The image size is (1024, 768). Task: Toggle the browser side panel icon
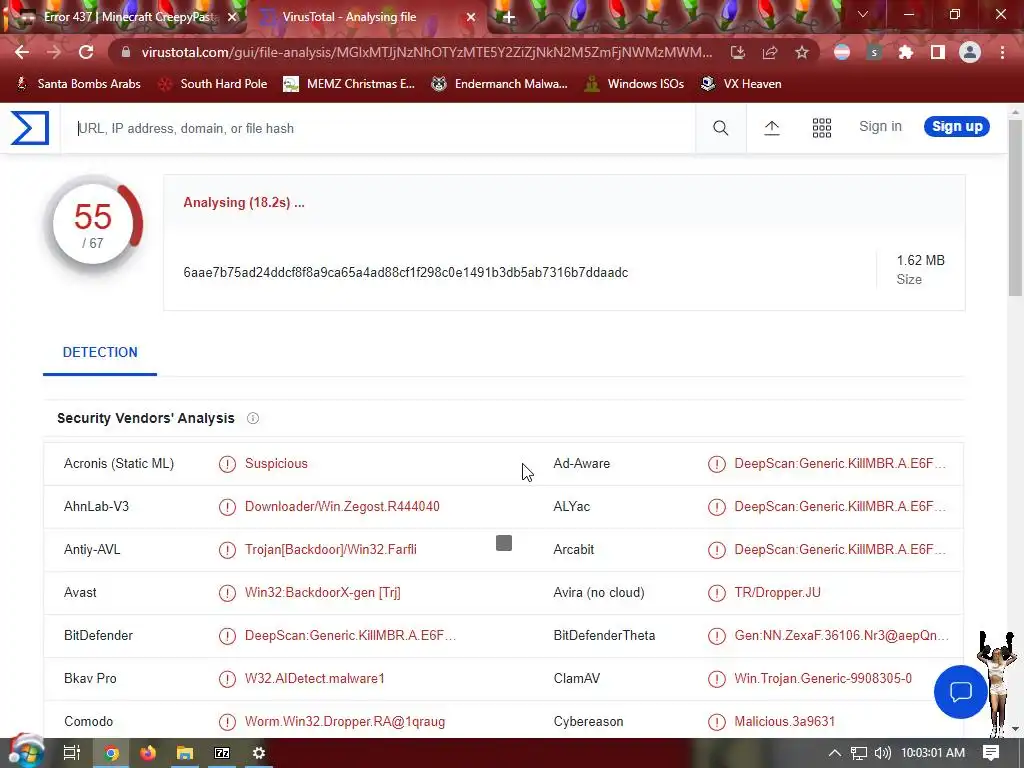pos(938,52)
